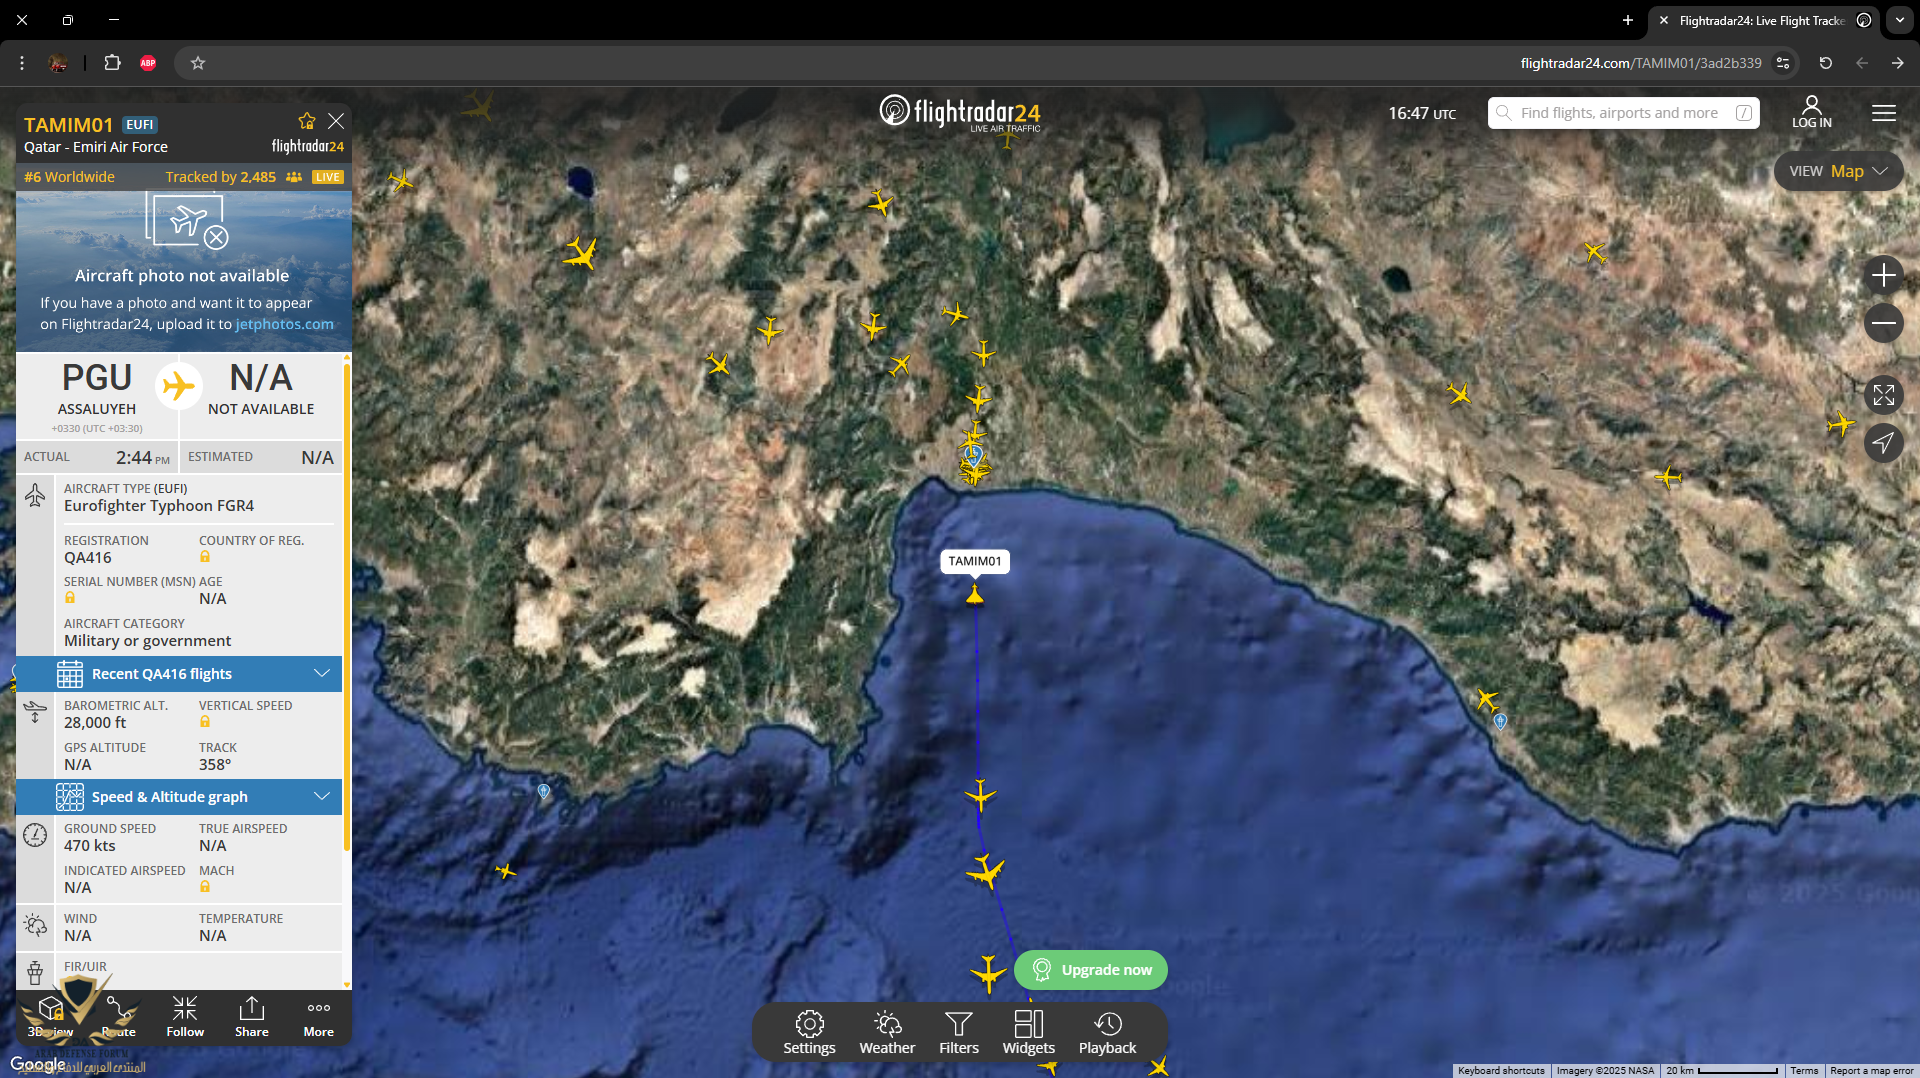Open the map Settings gear

pos(809,1032)
